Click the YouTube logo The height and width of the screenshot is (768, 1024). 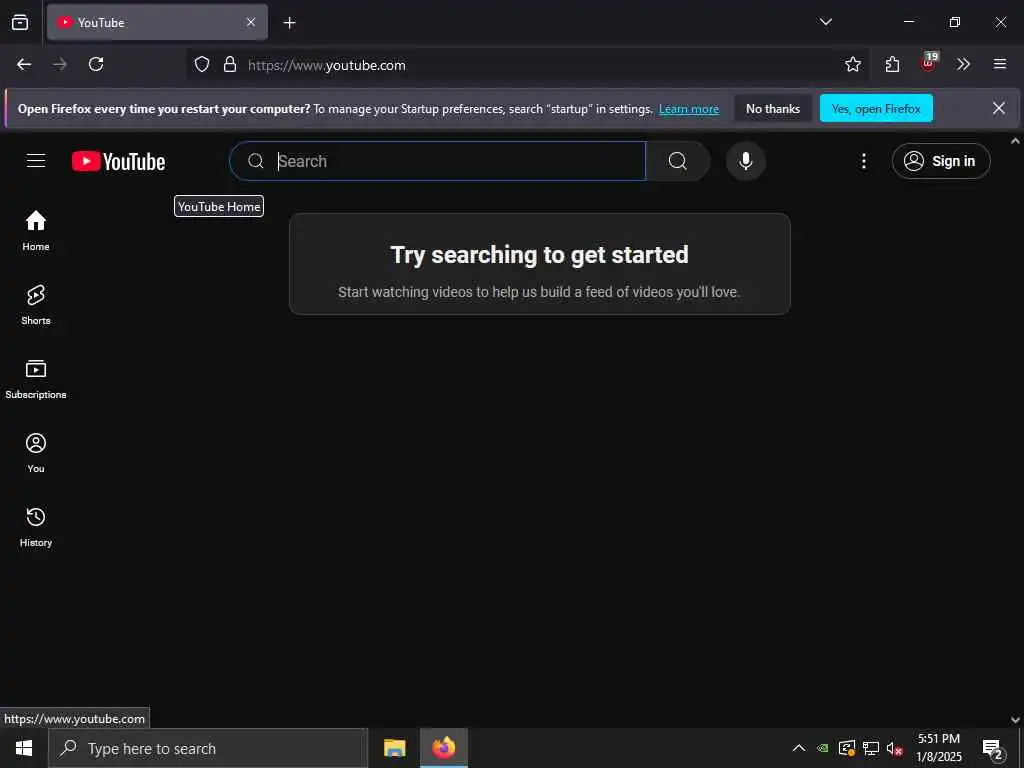click(118, 161)
